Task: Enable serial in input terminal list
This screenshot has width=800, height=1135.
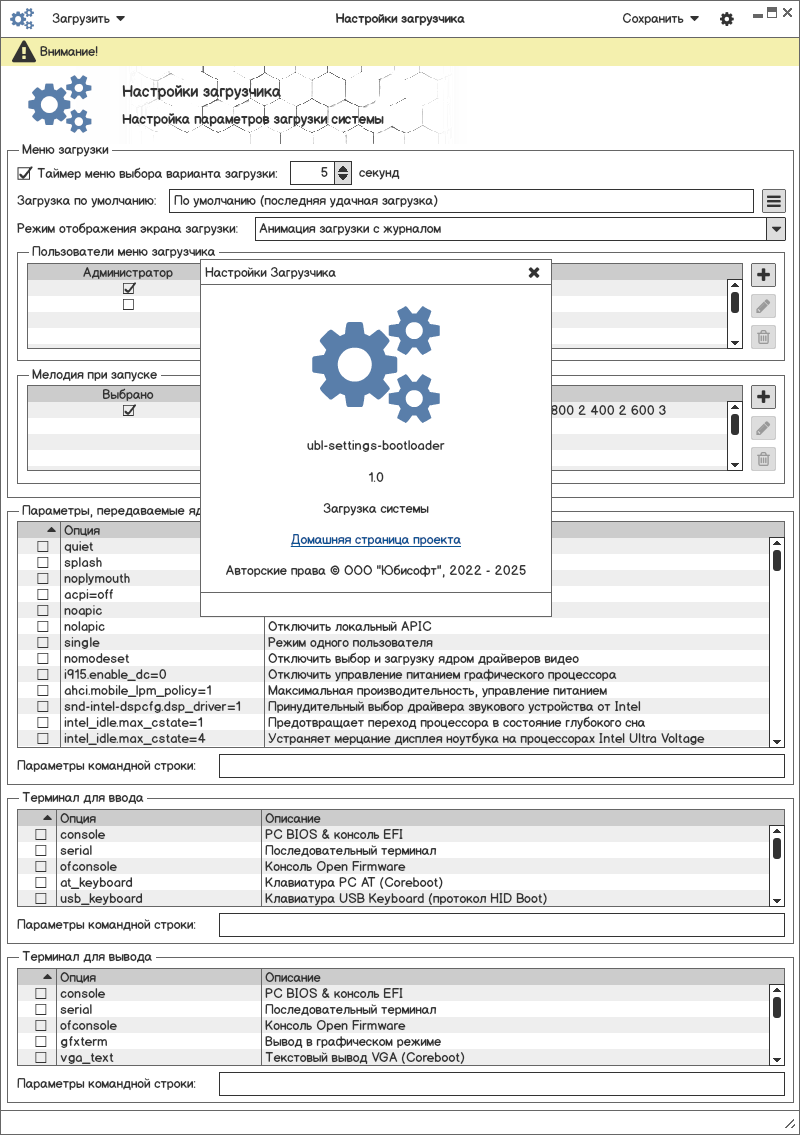Action: [x=41, y=851]
